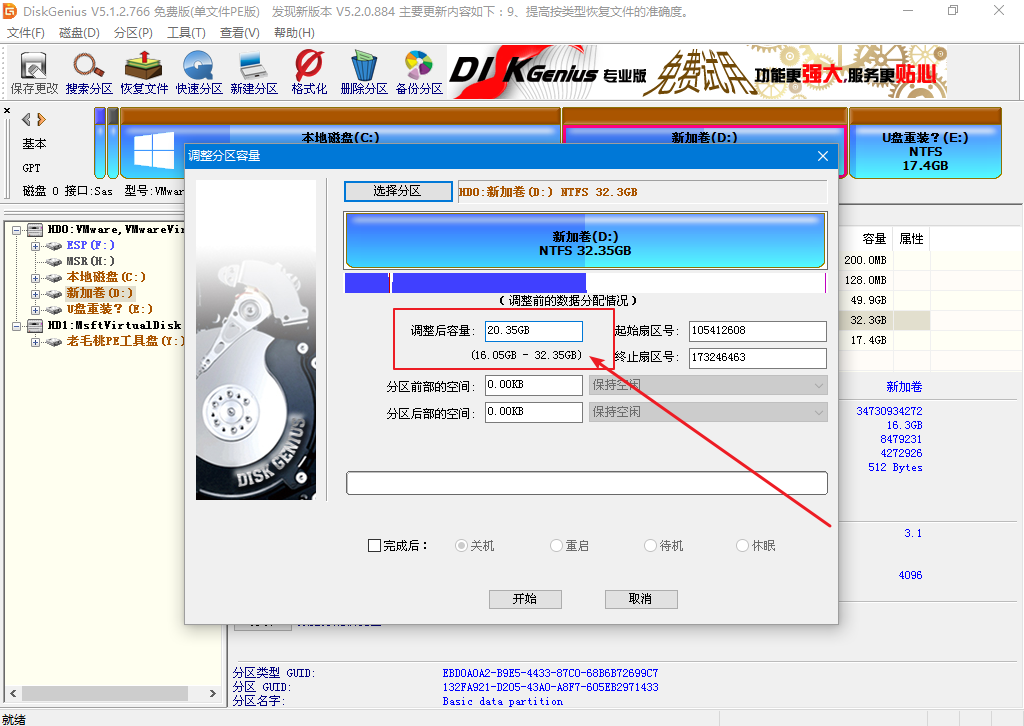Viewport: 1024px width, 726px height.
Task: Click the 调整后容量 input field
Action: point(534,331)
